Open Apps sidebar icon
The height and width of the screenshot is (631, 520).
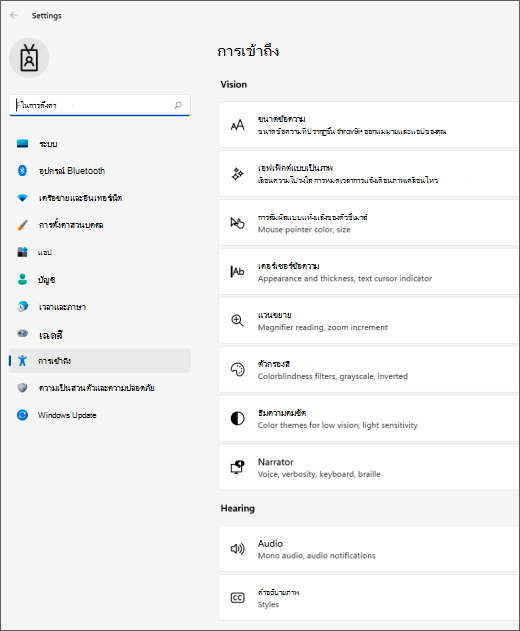coord(23,252)
